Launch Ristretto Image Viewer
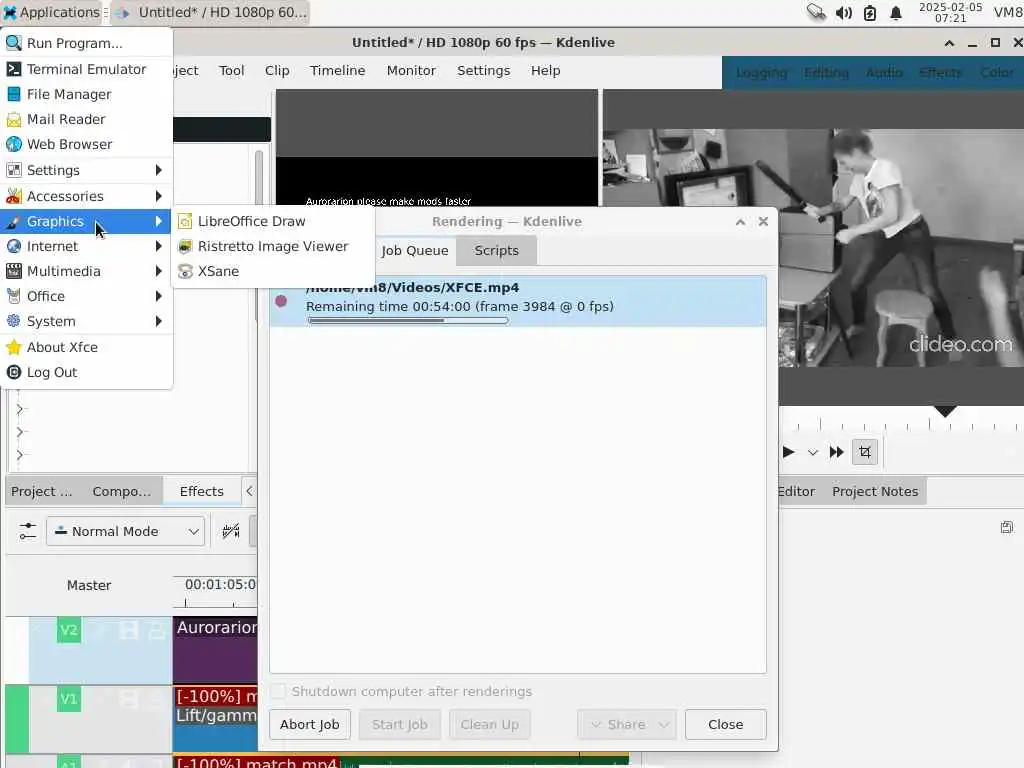1024x768 pixels. point(273,246)
